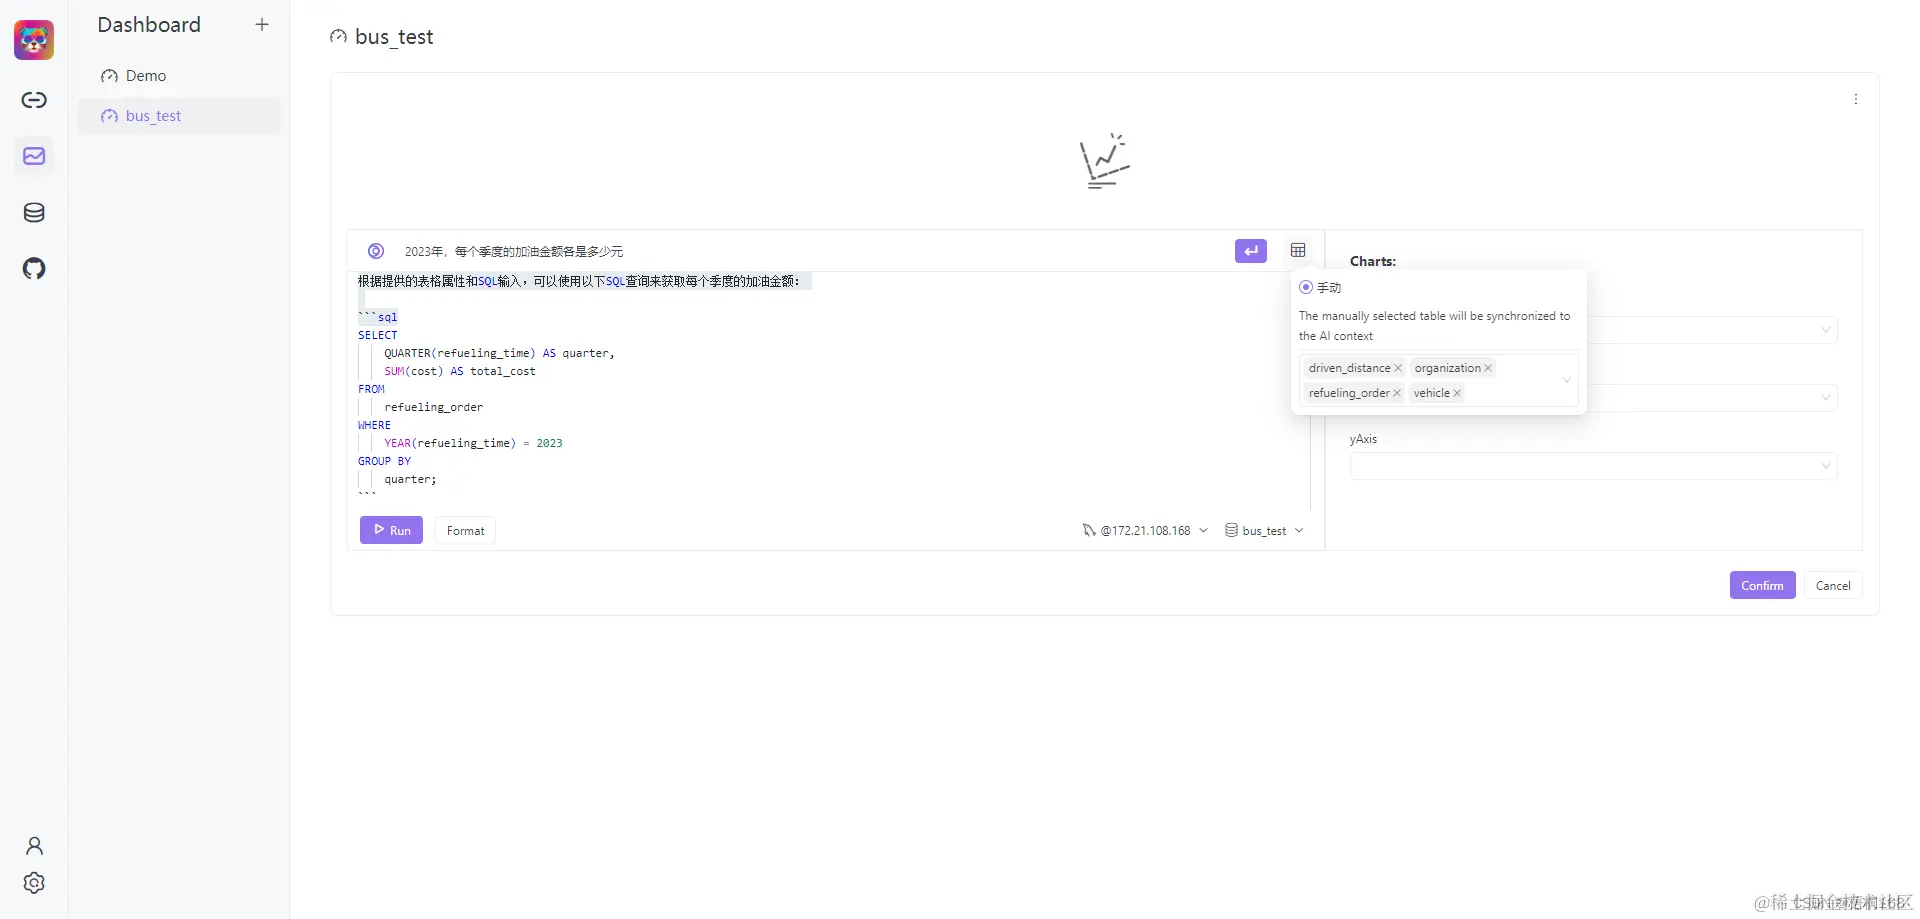Format the SQL code

[465, 530]
